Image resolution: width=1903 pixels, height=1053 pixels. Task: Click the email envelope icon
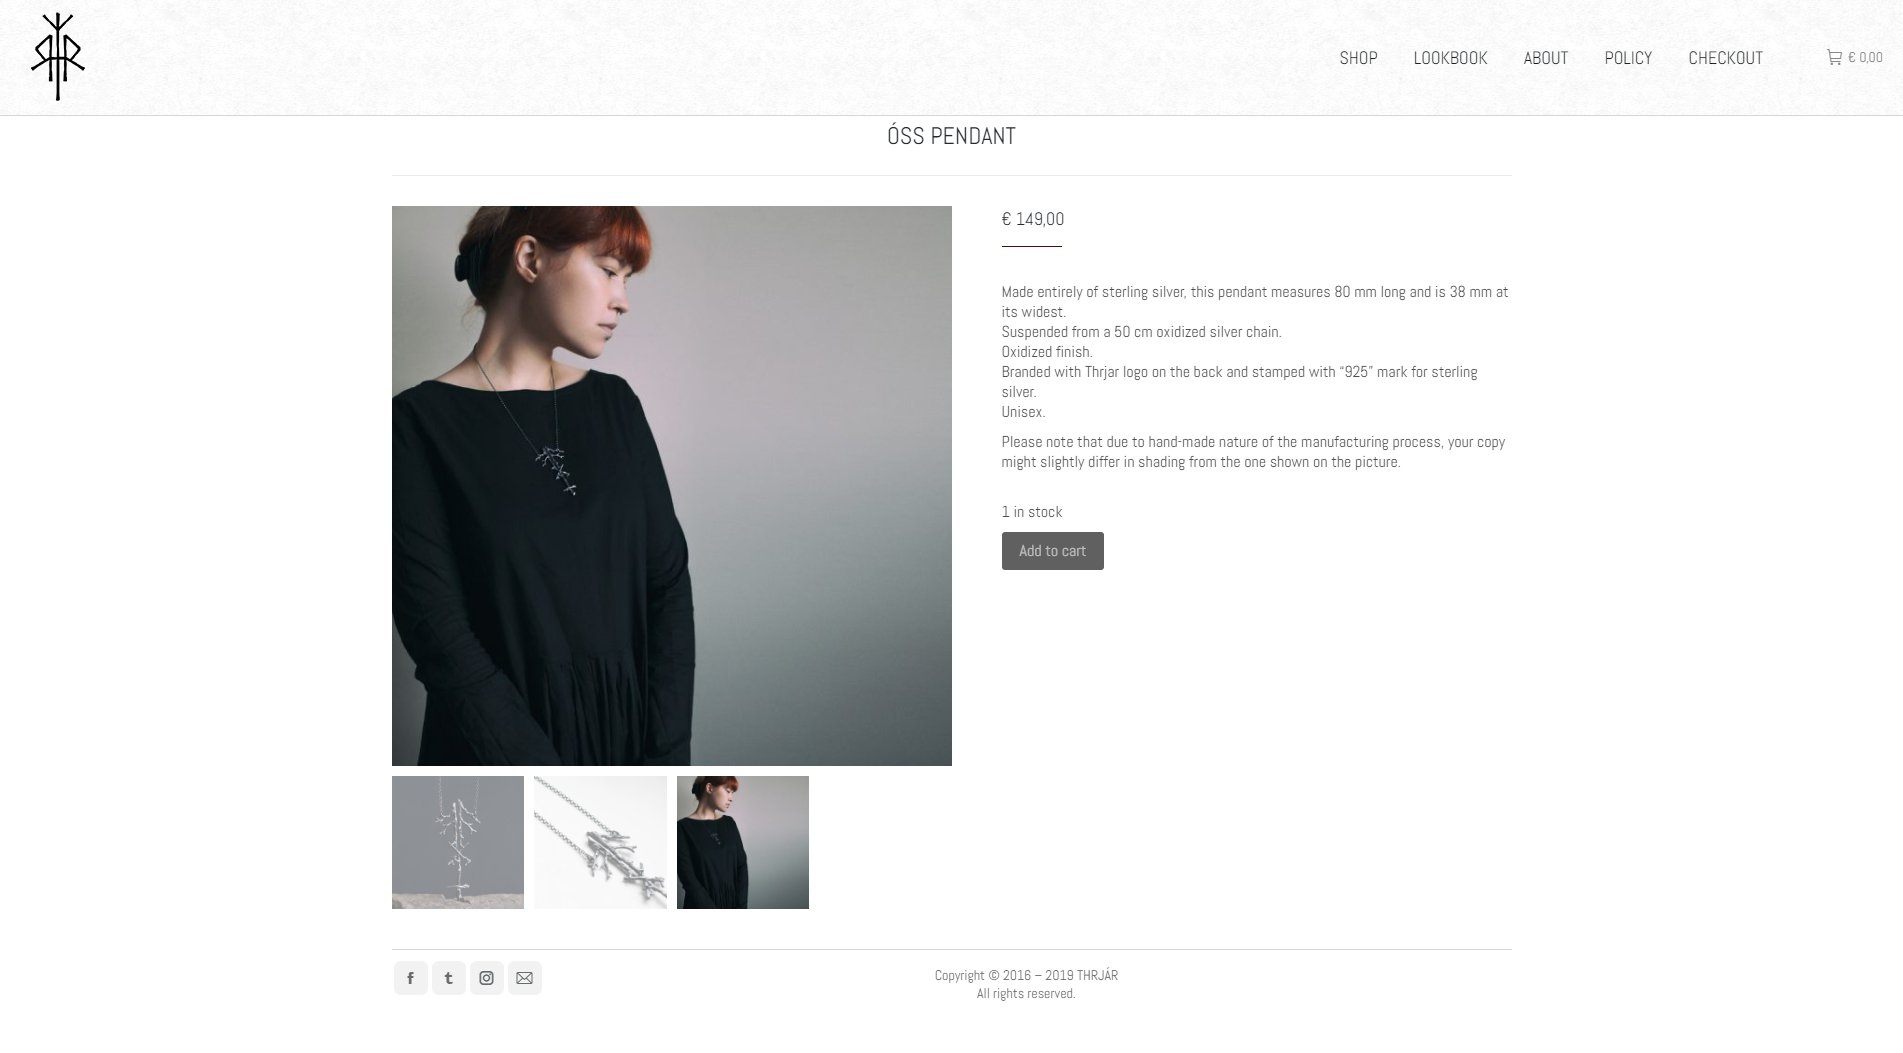(524, 978)
